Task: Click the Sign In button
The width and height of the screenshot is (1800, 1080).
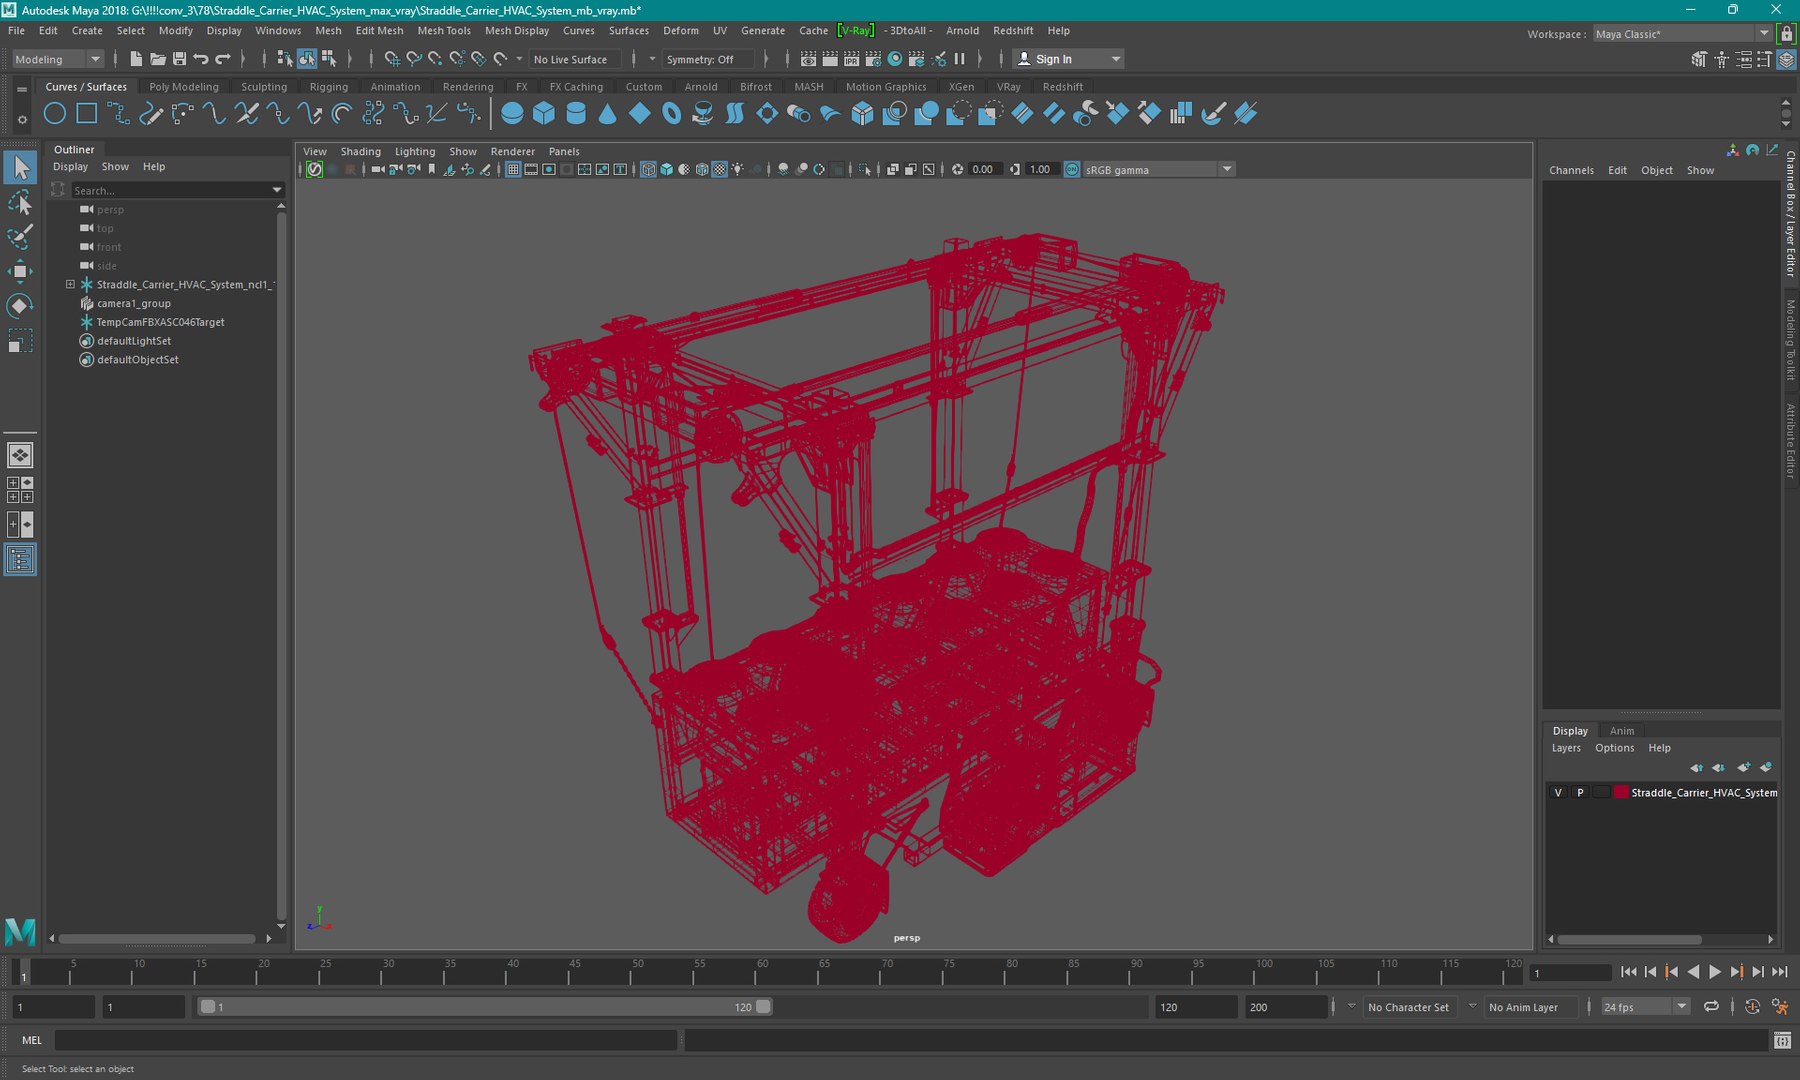Action: coord(1053,59)
